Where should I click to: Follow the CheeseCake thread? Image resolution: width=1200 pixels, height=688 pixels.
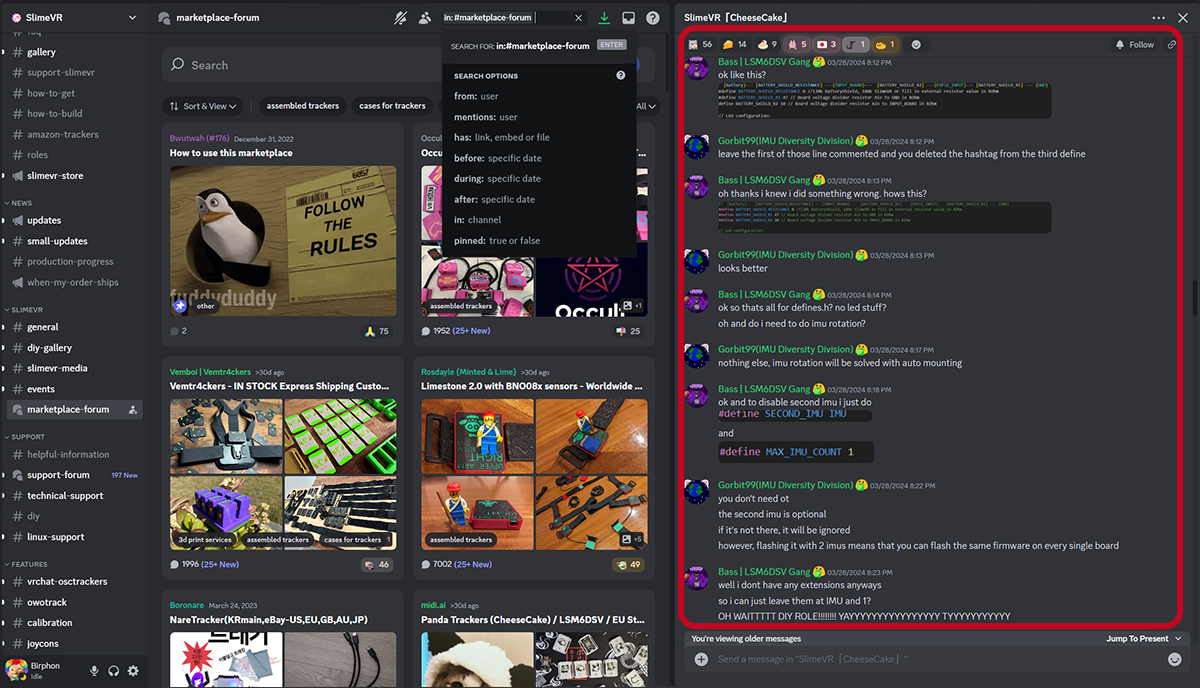[1134, 45]
